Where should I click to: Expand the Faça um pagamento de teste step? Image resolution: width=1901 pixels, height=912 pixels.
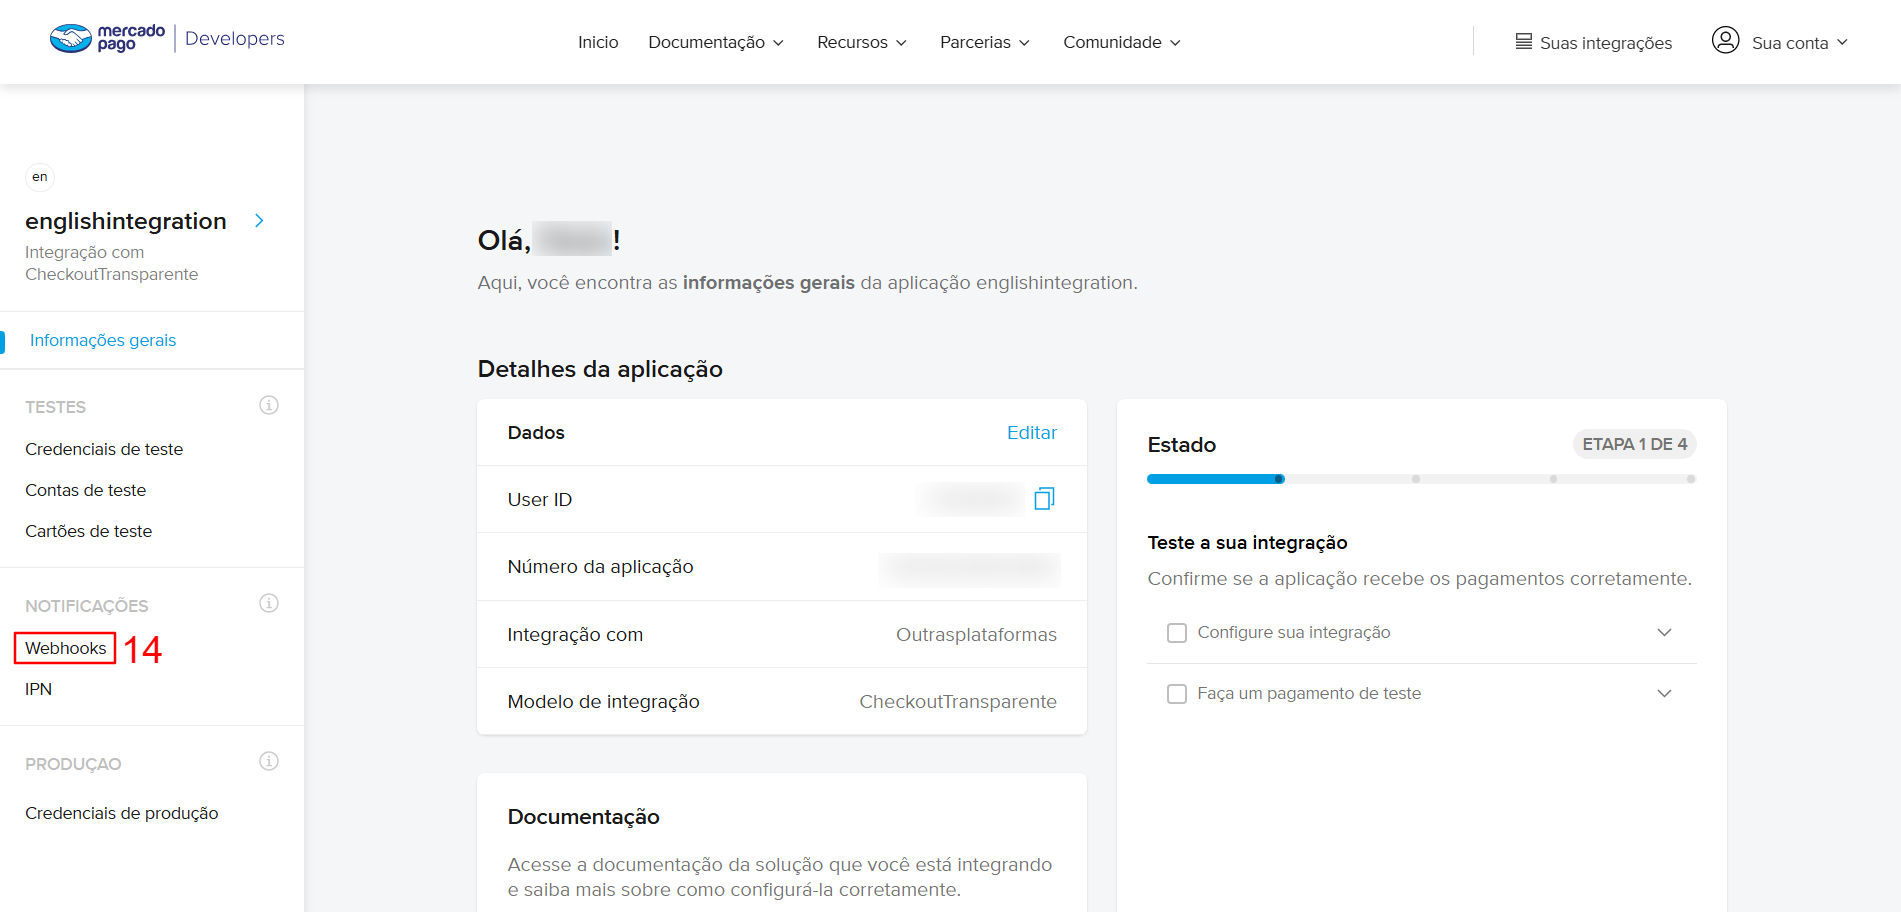pos(1664,693)
